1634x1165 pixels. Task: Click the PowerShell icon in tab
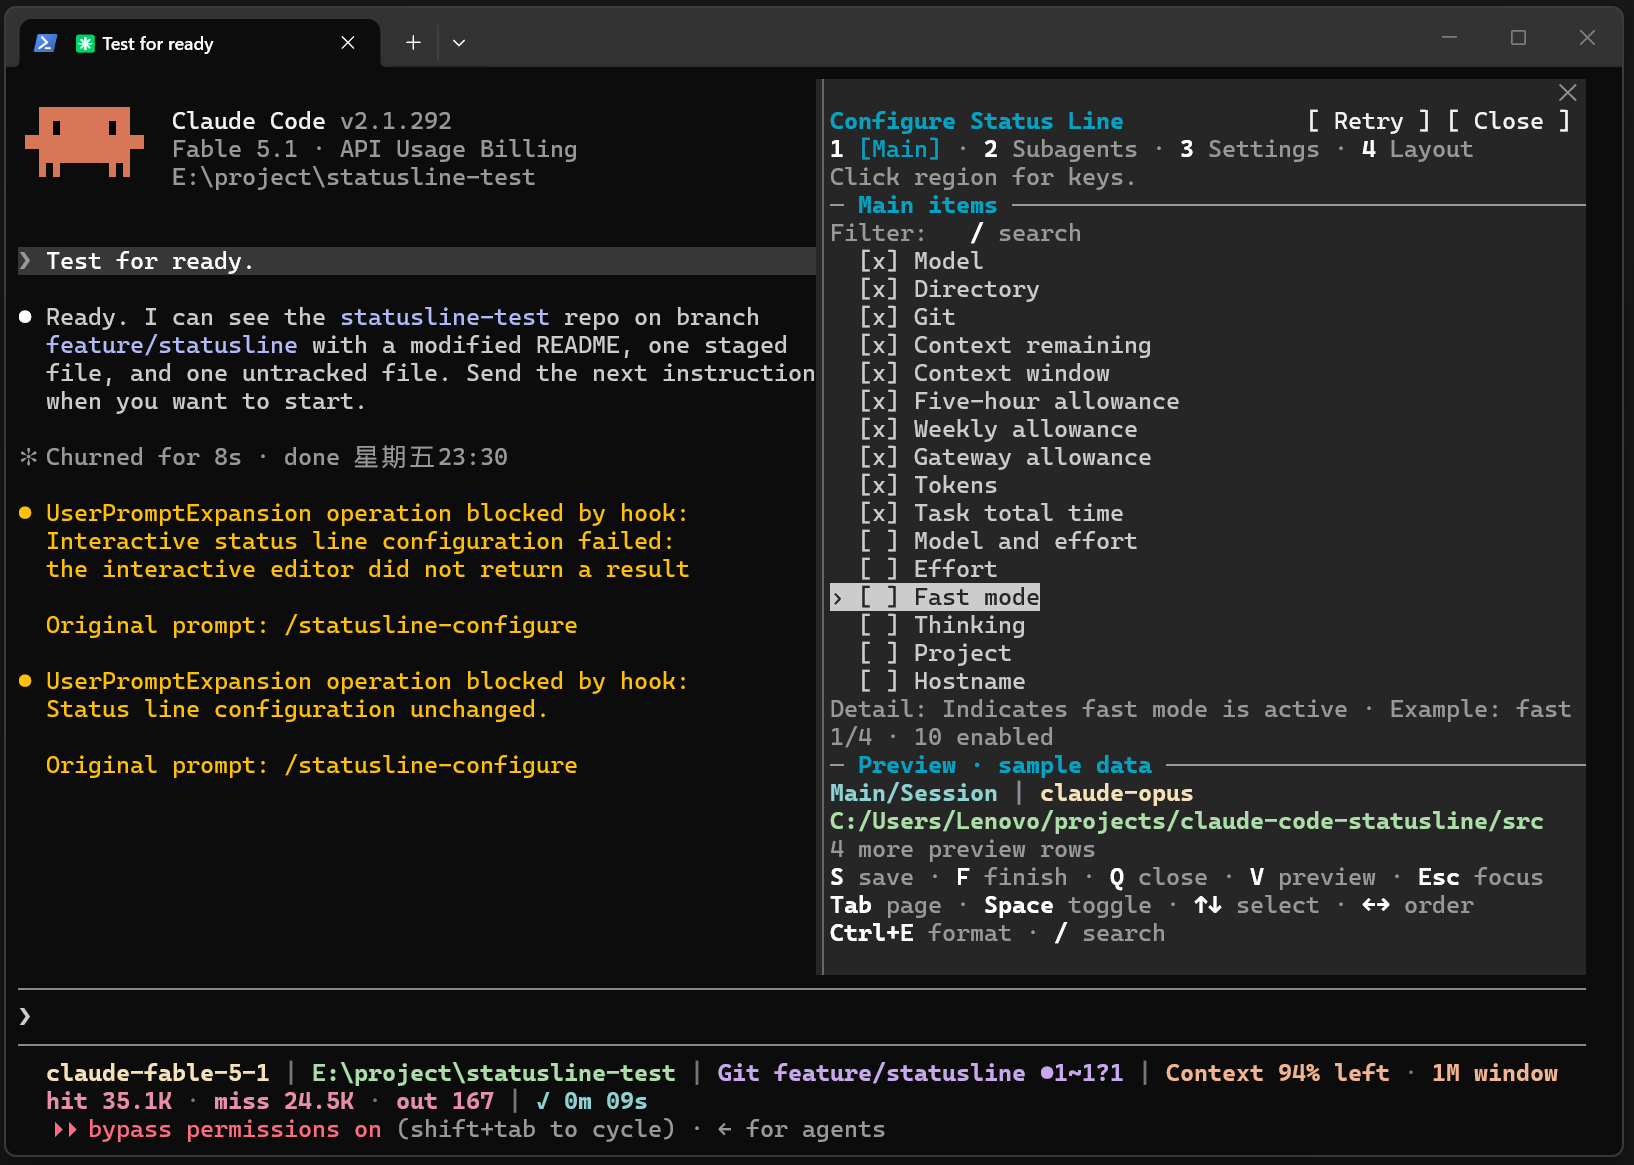(45, 43)
